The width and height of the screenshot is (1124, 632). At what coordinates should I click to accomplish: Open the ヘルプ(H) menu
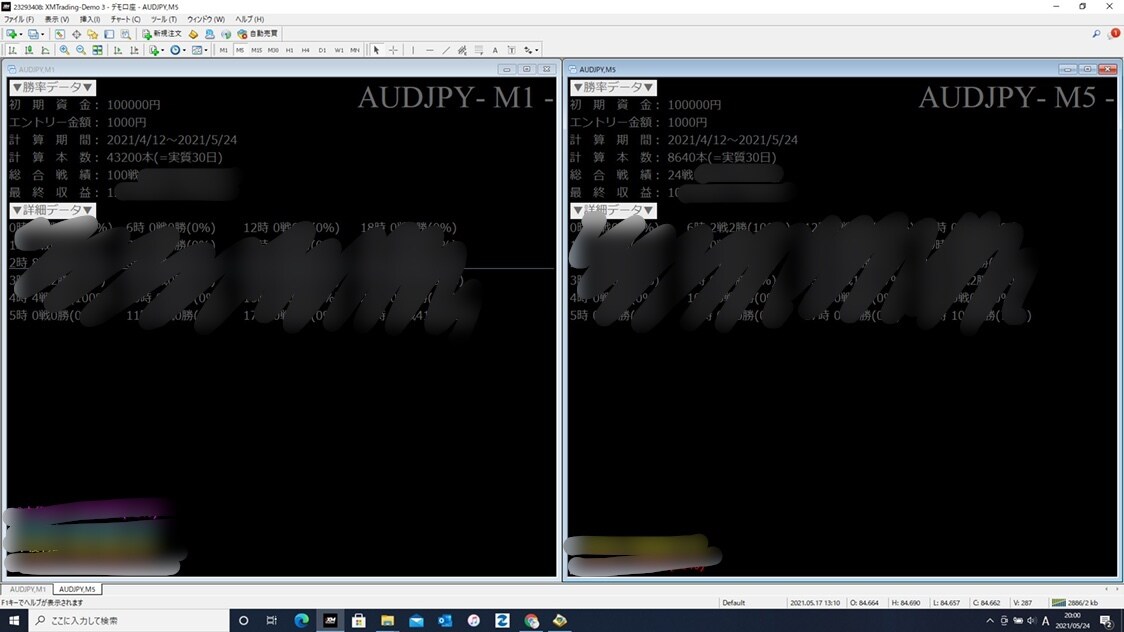(x=249, y=19)
